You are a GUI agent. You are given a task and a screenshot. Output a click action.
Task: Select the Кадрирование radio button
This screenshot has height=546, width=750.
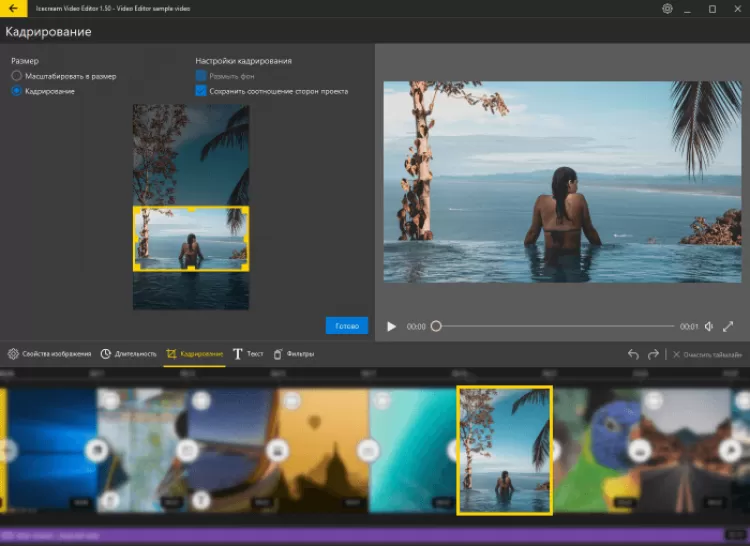(16, 91)
